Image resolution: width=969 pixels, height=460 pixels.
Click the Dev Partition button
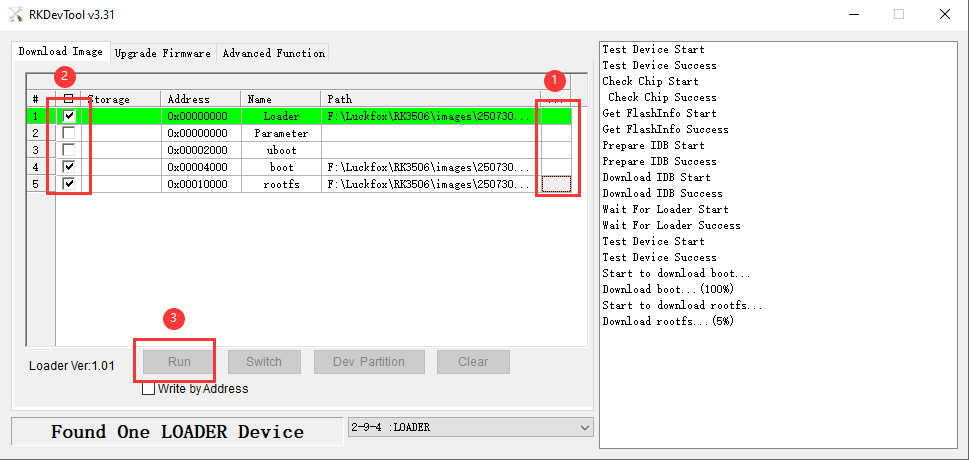point(369,362)
